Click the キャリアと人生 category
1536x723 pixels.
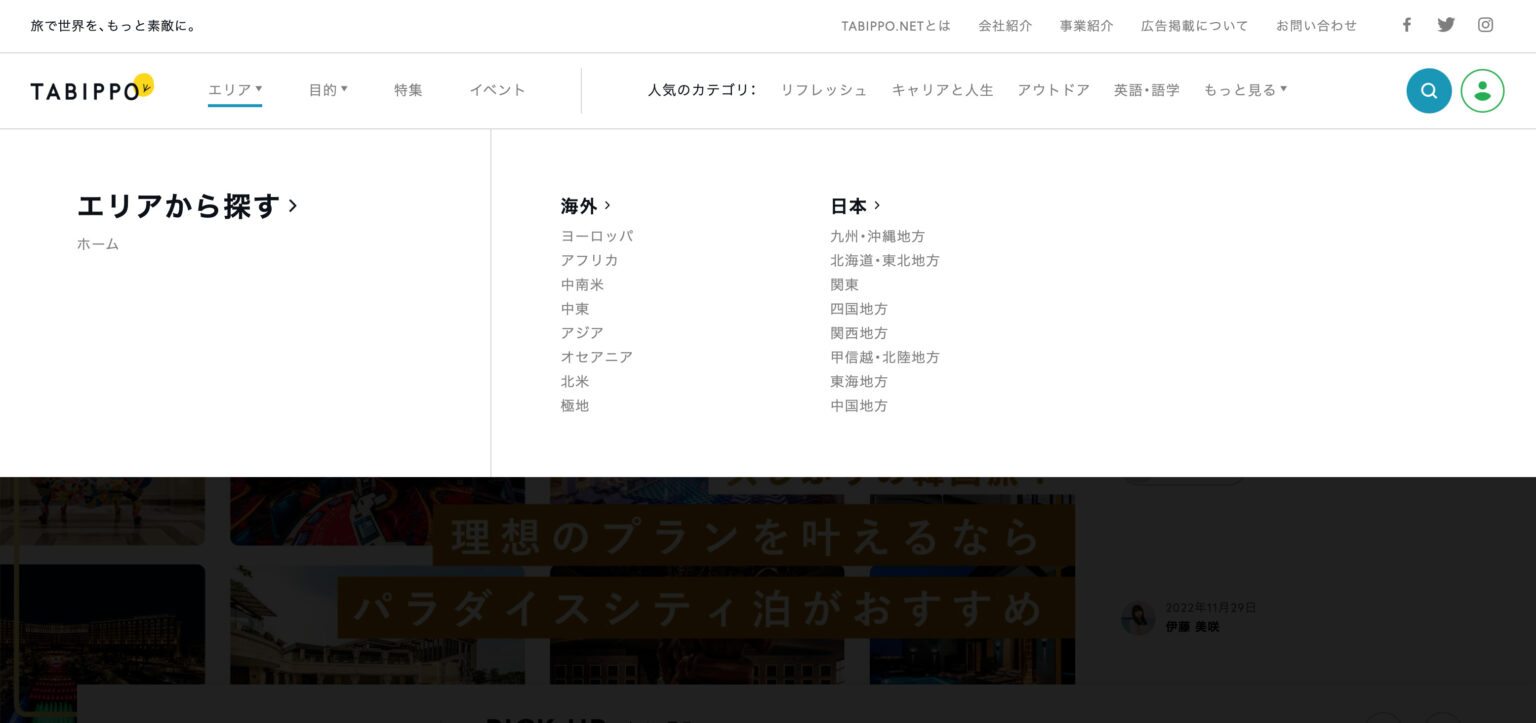point(941,89)
